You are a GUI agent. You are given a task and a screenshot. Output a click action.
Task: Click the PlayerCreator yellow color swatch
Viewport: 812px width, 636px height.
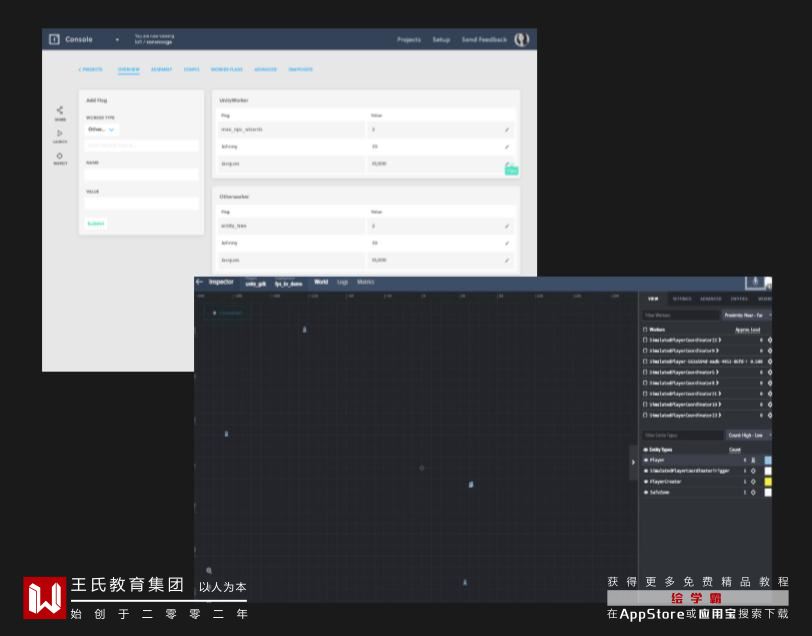click(768, 482)
